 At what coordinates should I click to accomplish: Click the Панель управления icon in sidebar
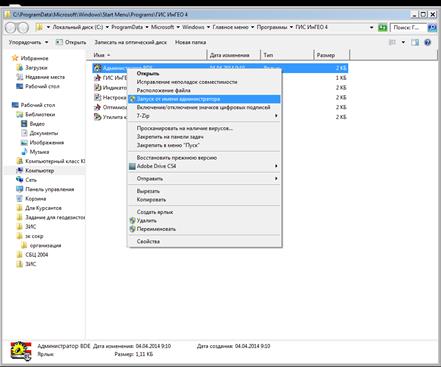coord(20,189)
